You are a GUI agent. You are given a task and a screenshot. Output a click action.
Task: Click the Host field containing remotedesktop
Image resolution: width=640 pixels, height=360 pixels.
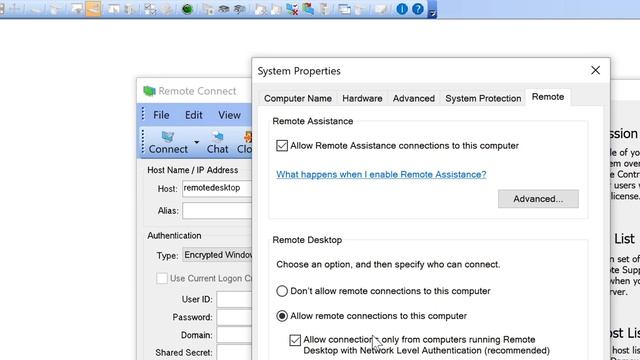(217, 188)
